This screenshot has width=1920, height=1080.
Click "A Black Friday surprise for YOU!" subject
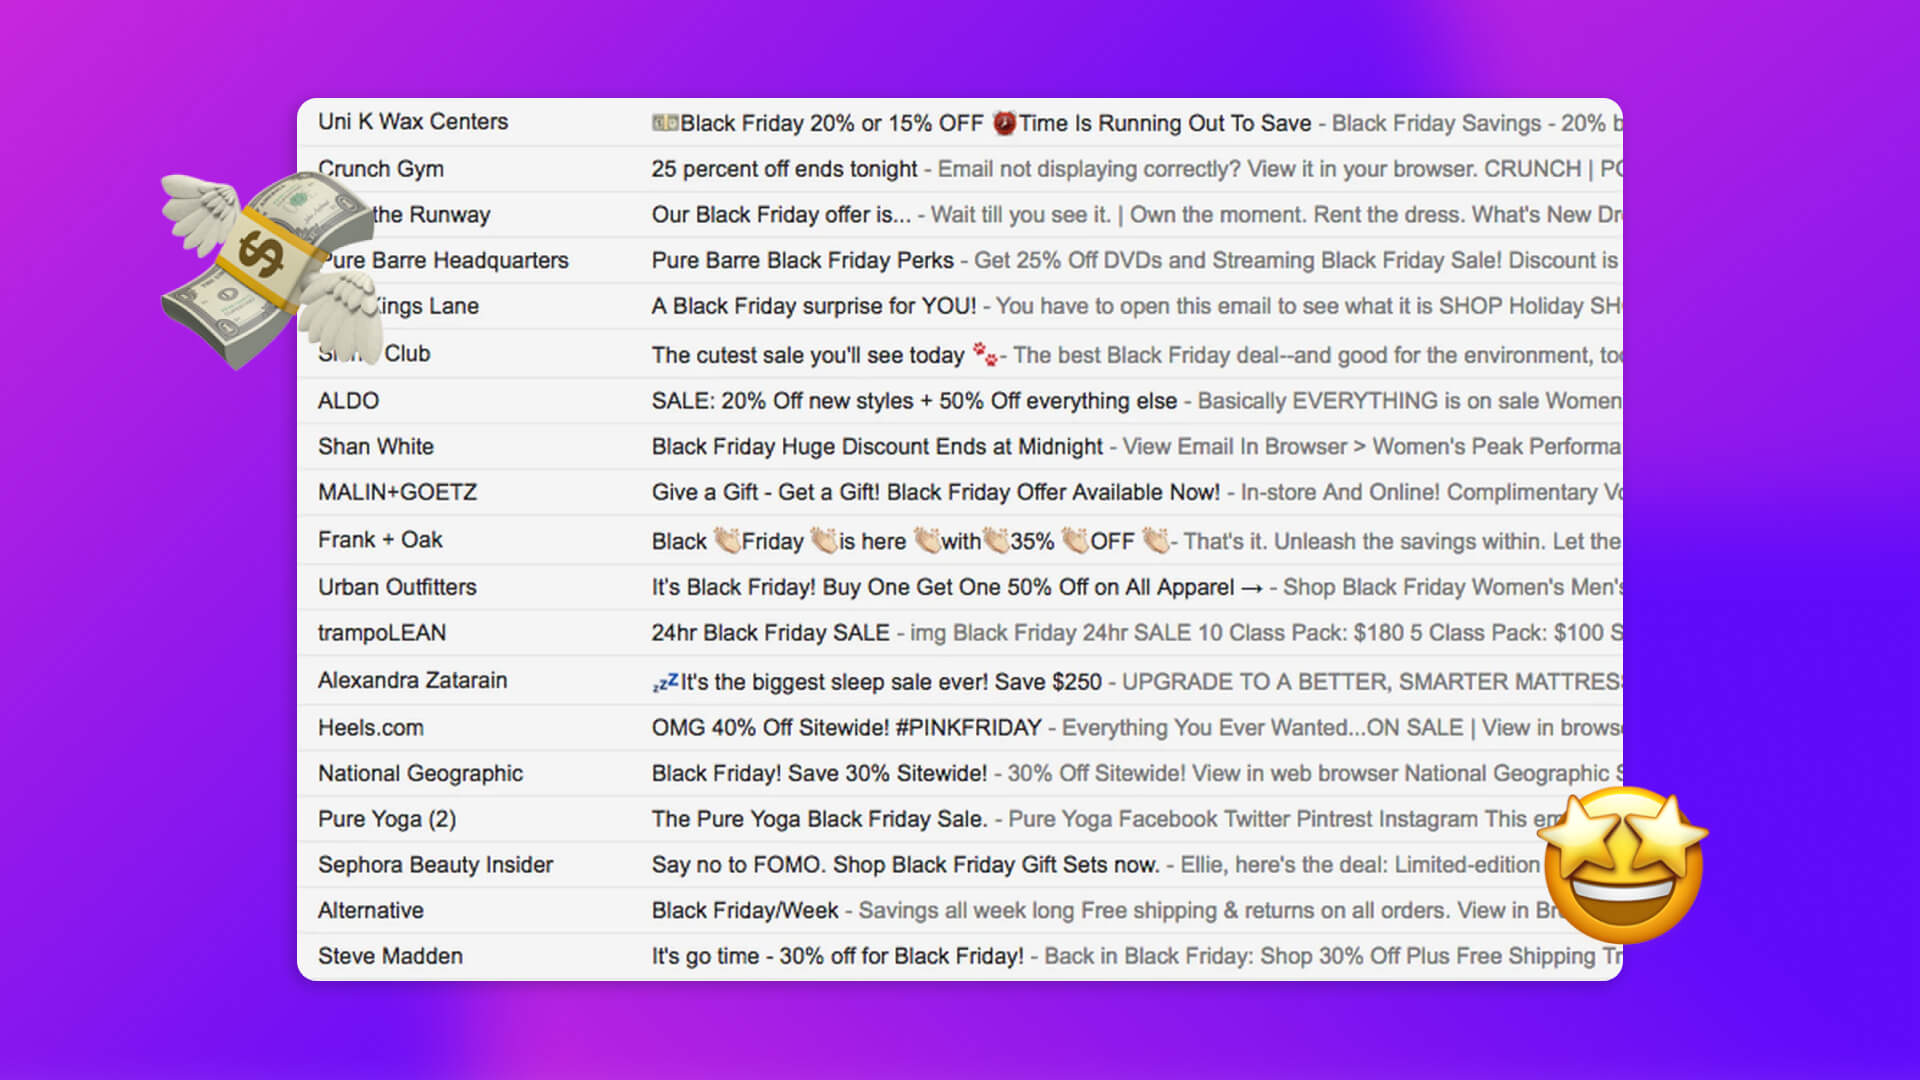pyautogui.click(x=814, y=306)
